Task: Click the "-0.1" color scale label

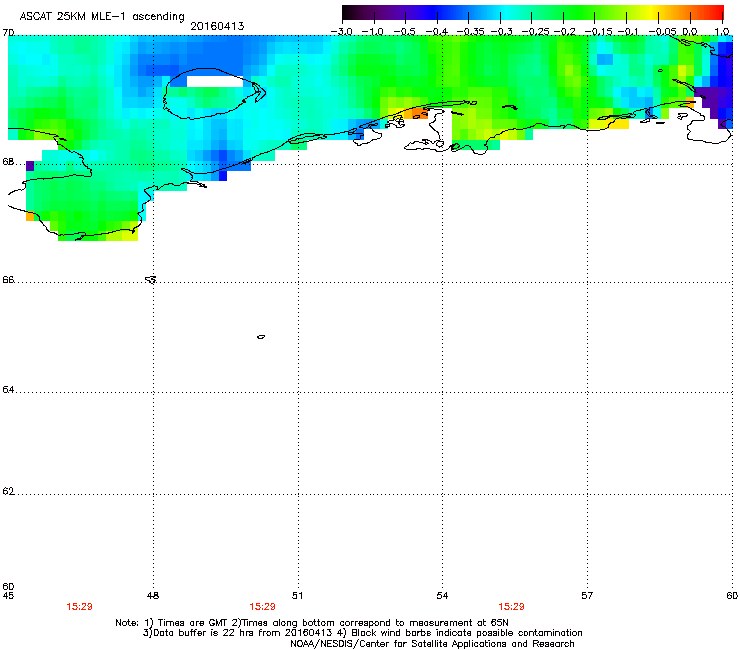Action: [628, 32]
